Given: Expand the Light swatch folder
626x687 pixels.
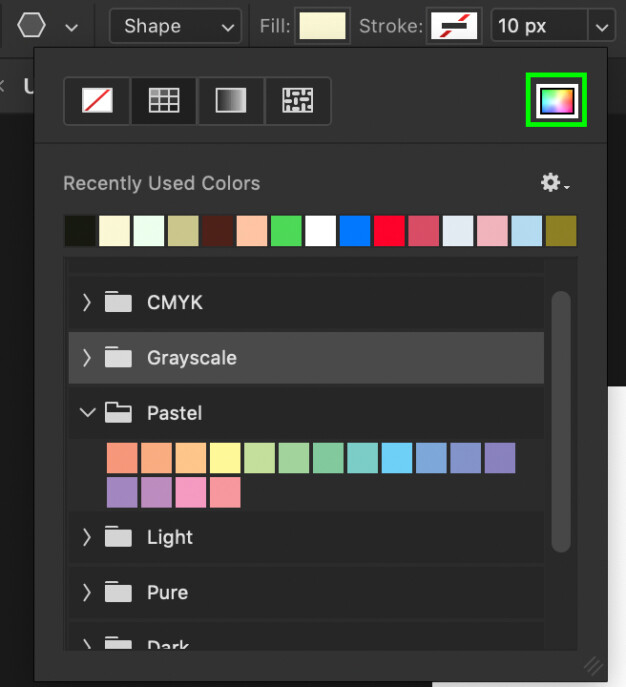Looking at the screenshot, I should click(87, 537).
